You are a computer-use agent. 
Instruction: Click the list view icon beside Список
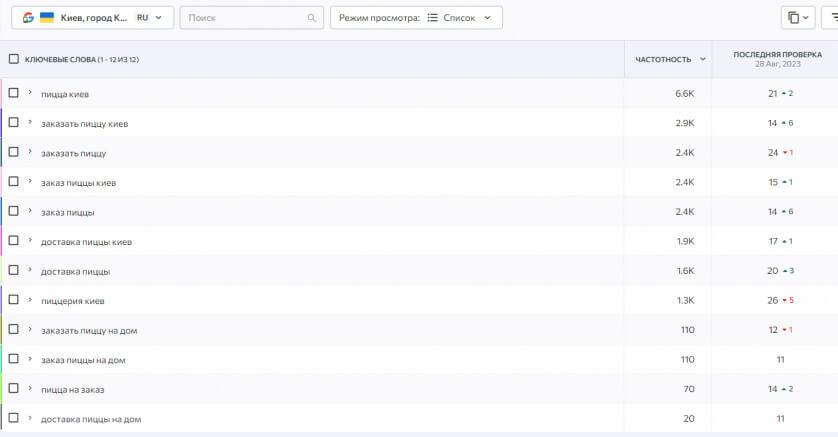432,18
